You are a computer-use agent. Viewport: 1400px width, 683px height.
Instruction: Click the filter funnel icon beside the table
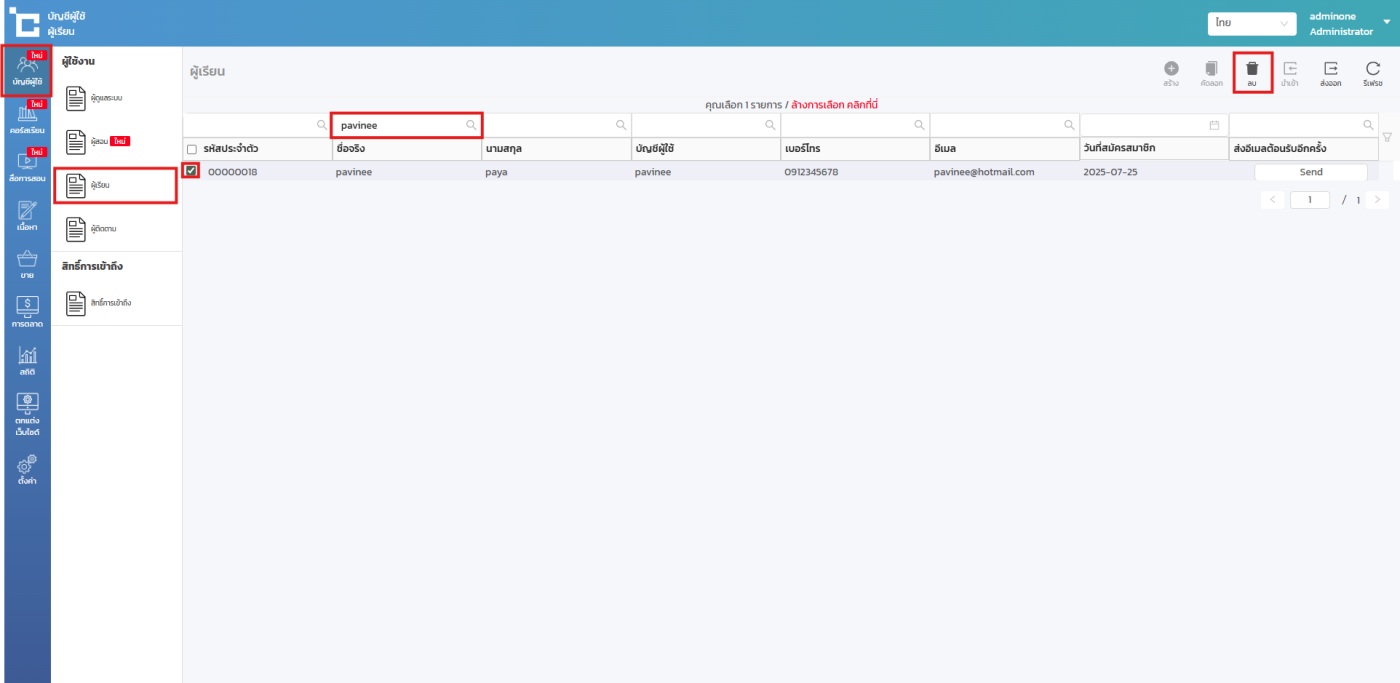[x=1386, y=137]
